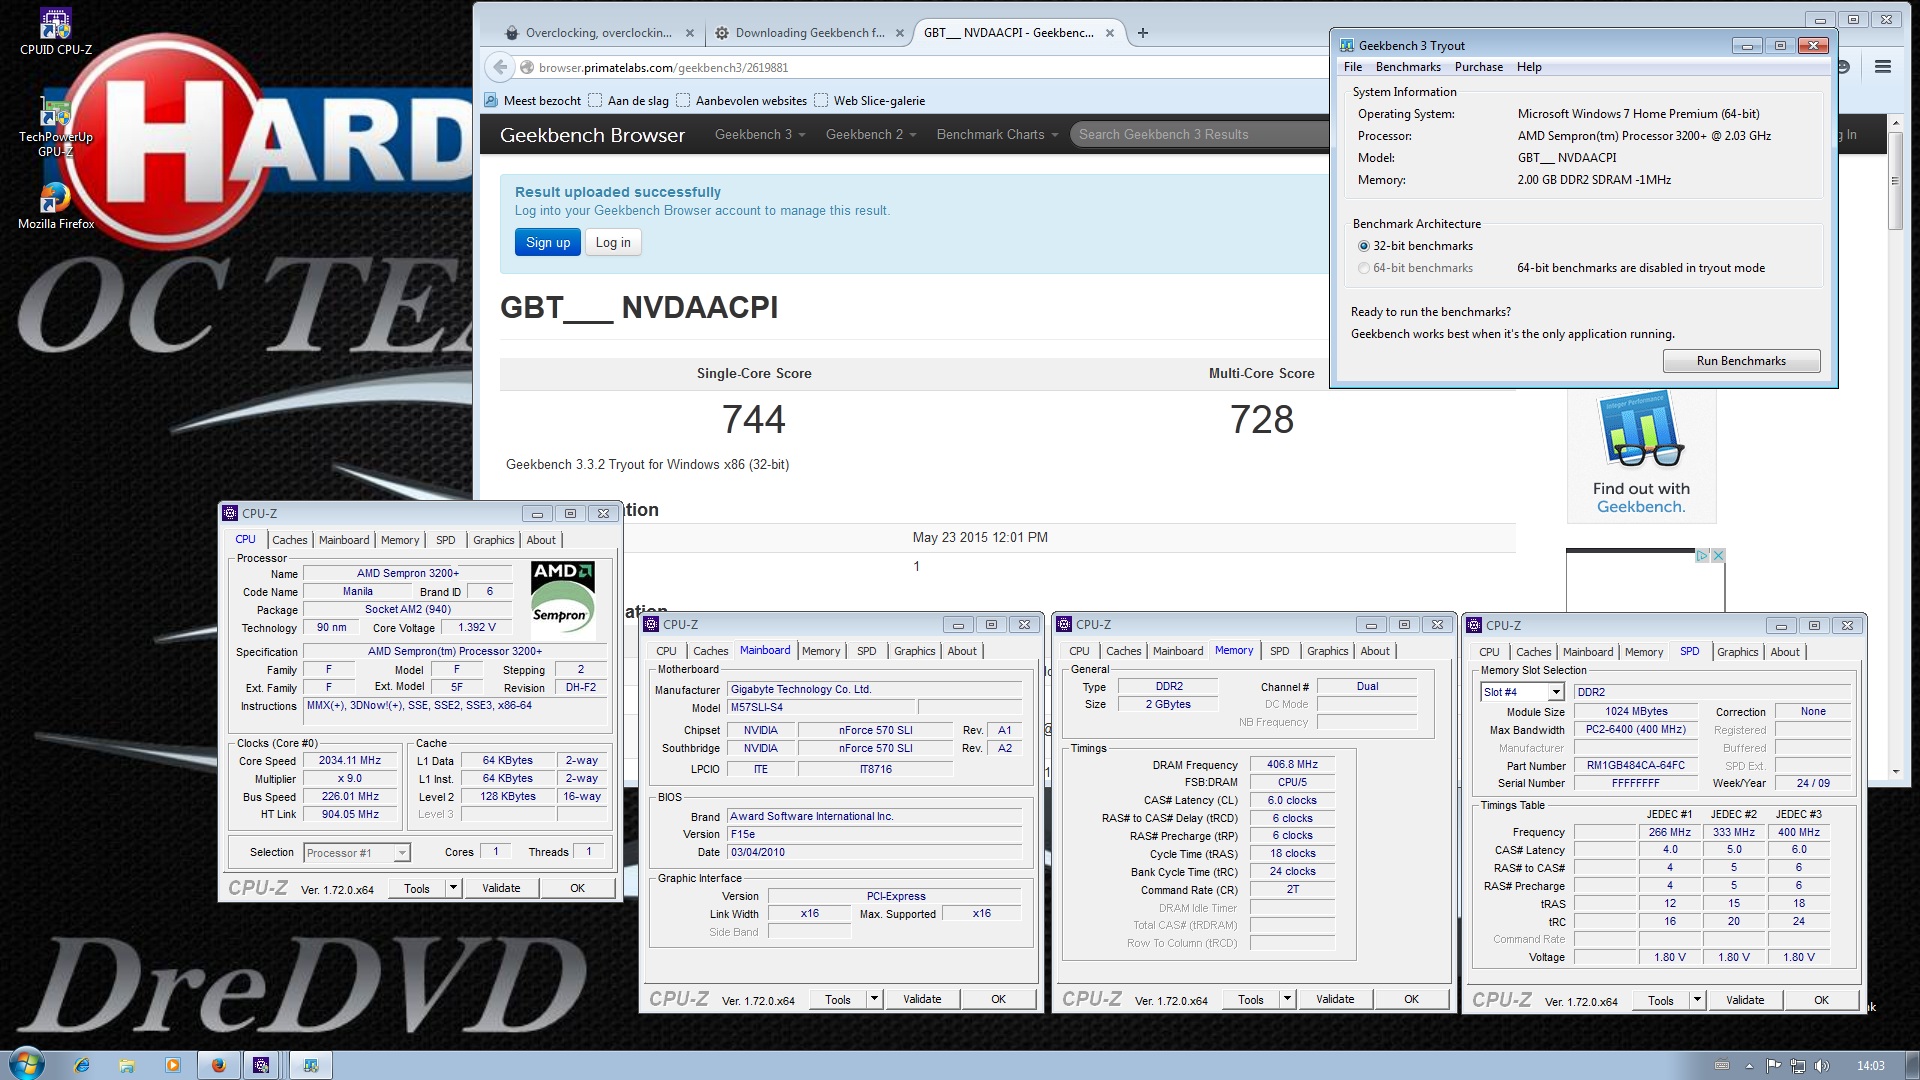
Task: Expand the Geekbench 2 navigation dropdown
Action: coord(870,134)
